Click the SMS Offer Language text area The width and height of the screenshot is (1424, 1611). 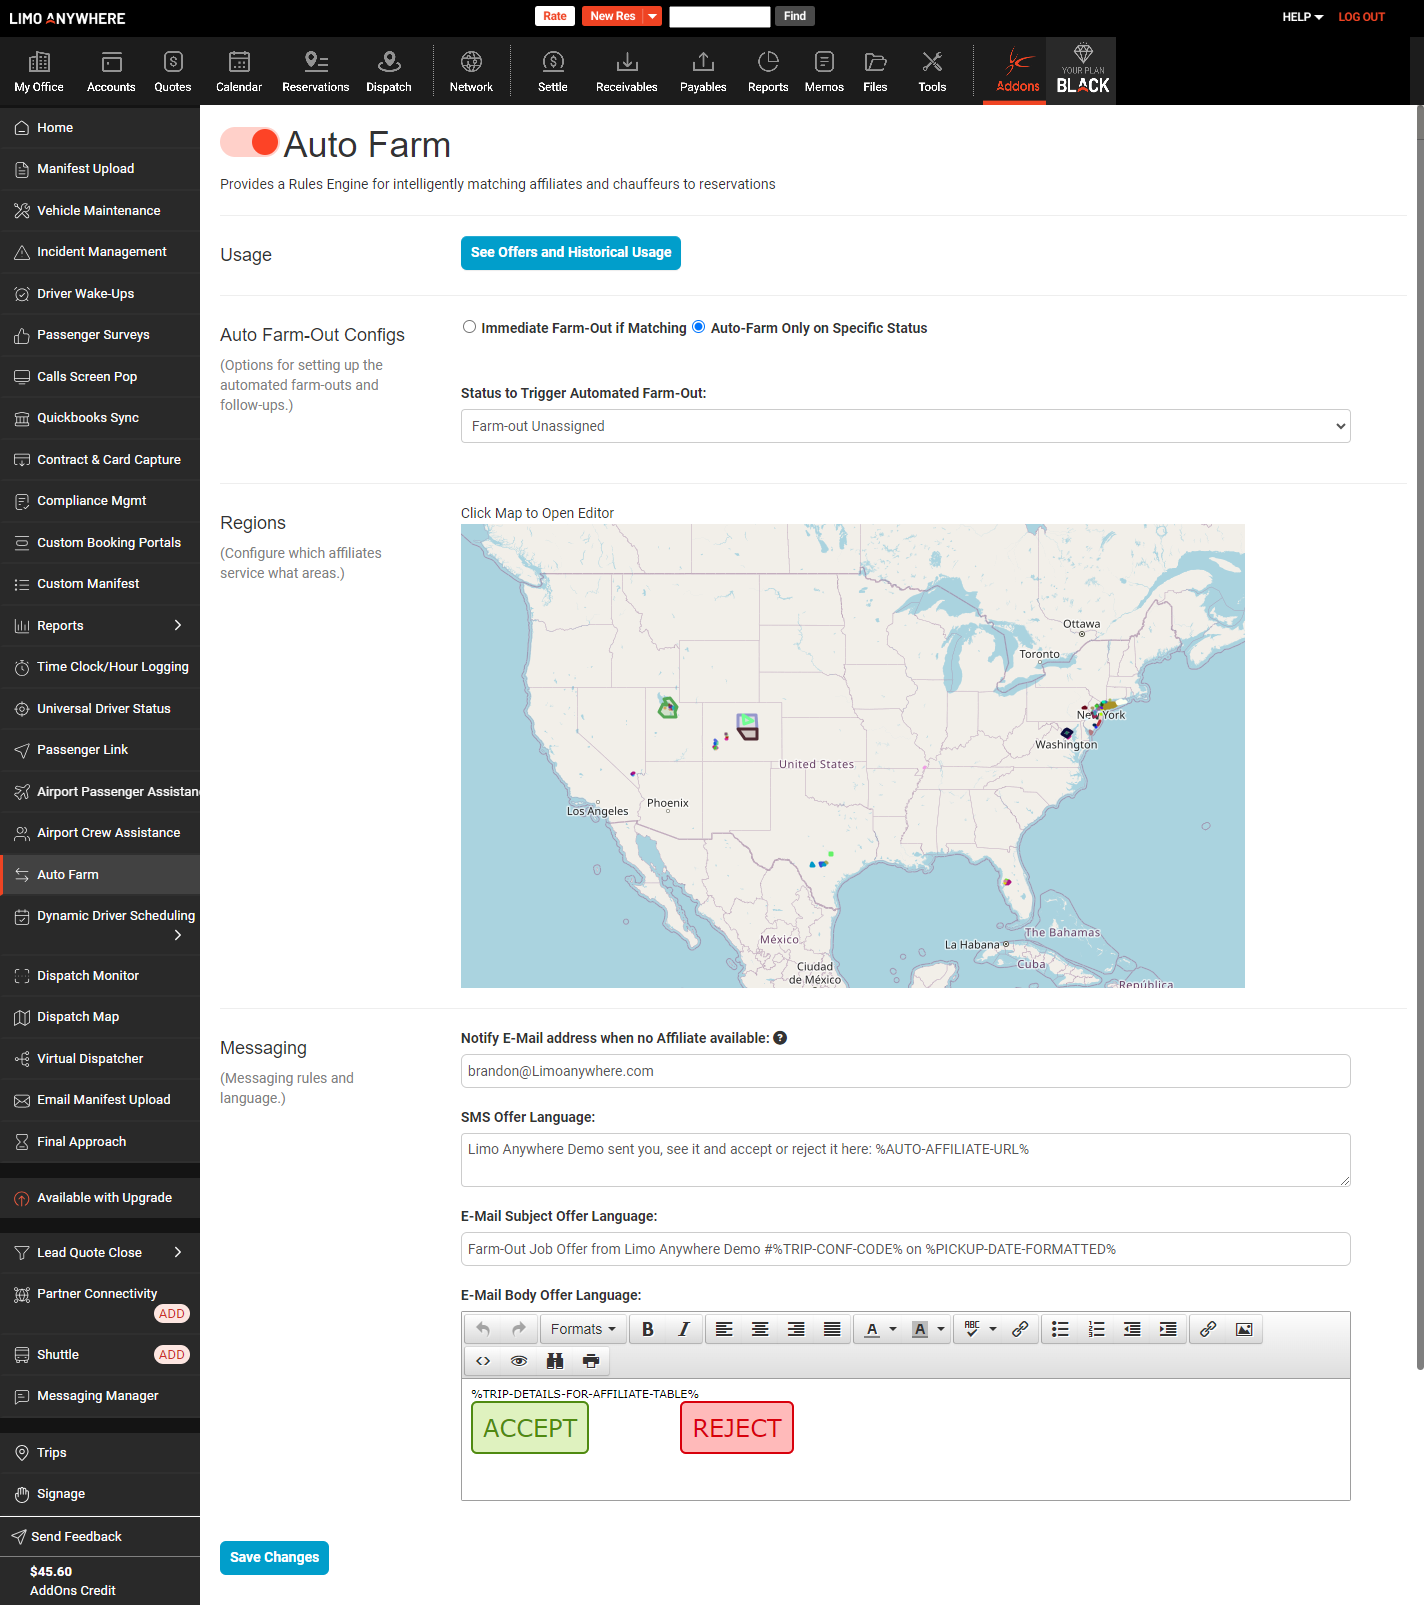click(905, 1160)
